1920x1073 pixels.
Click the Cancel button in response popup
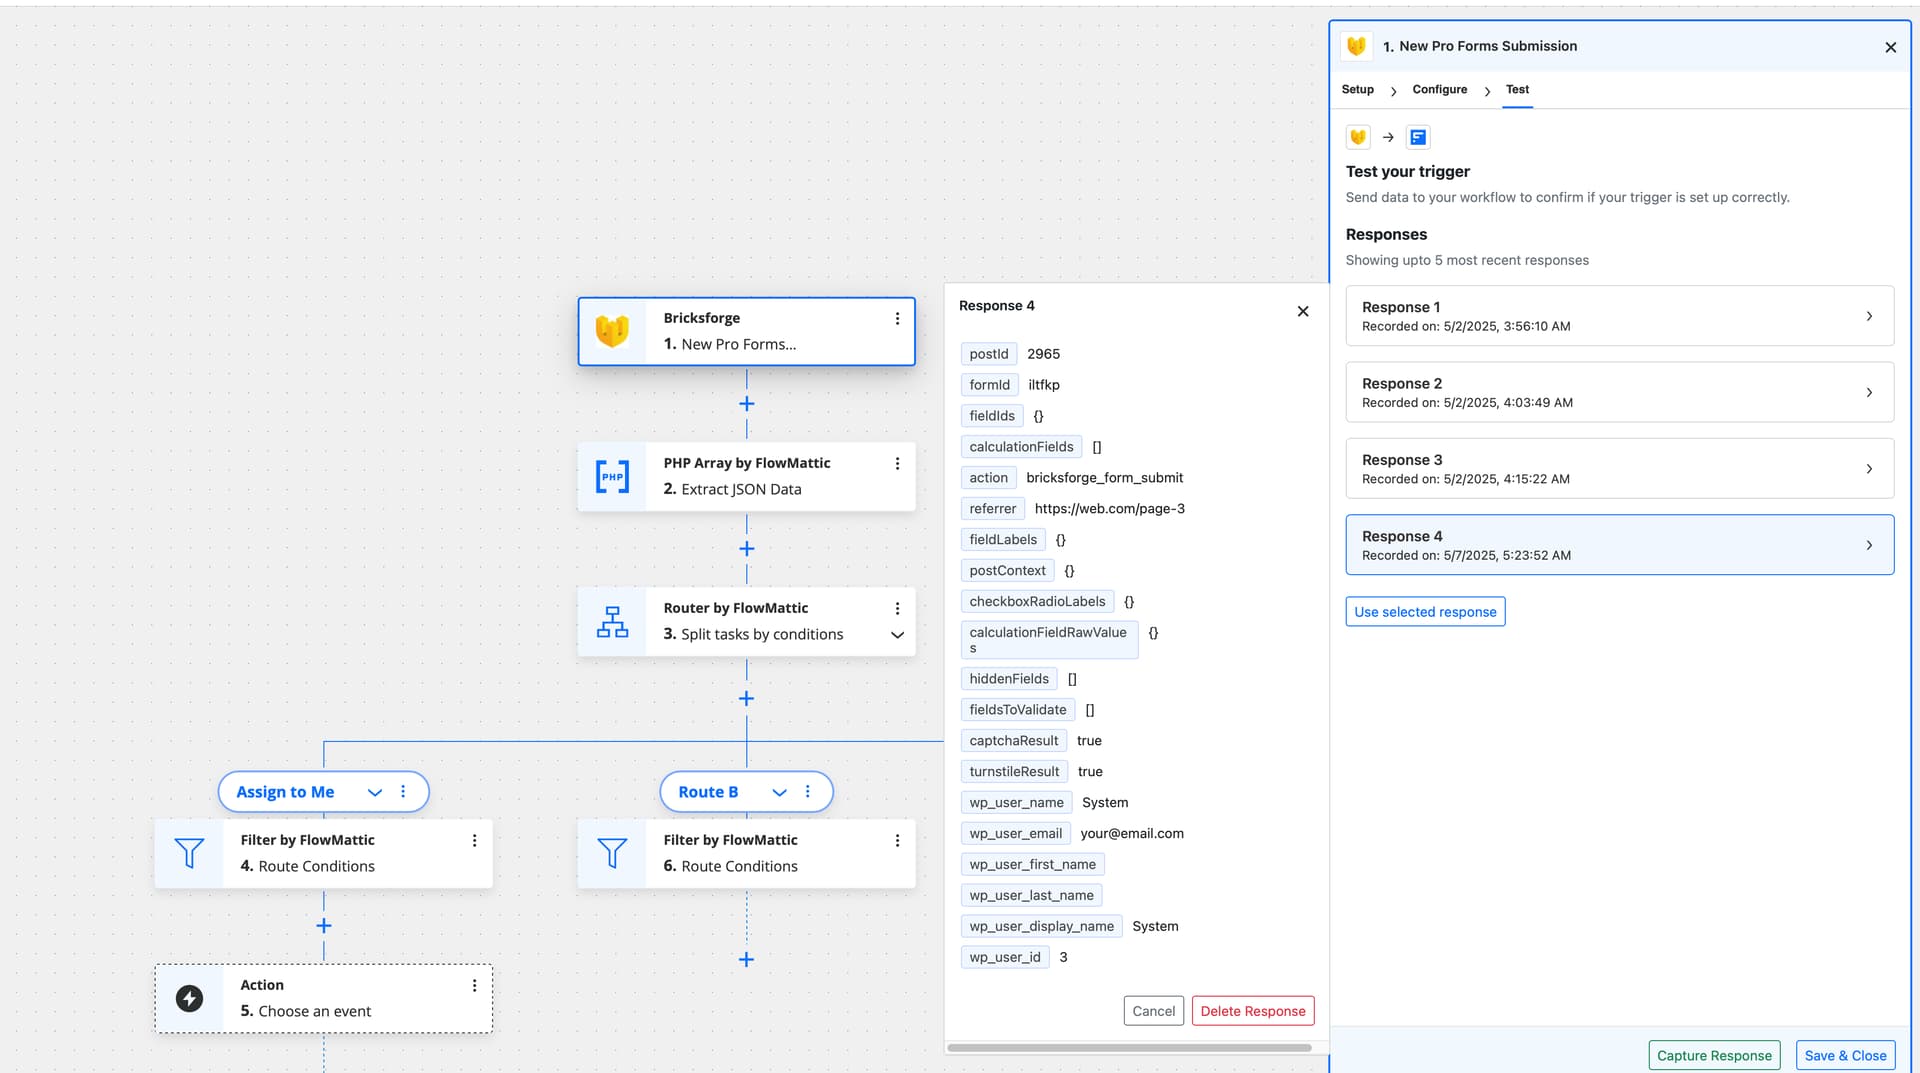click(1153, 1011)
